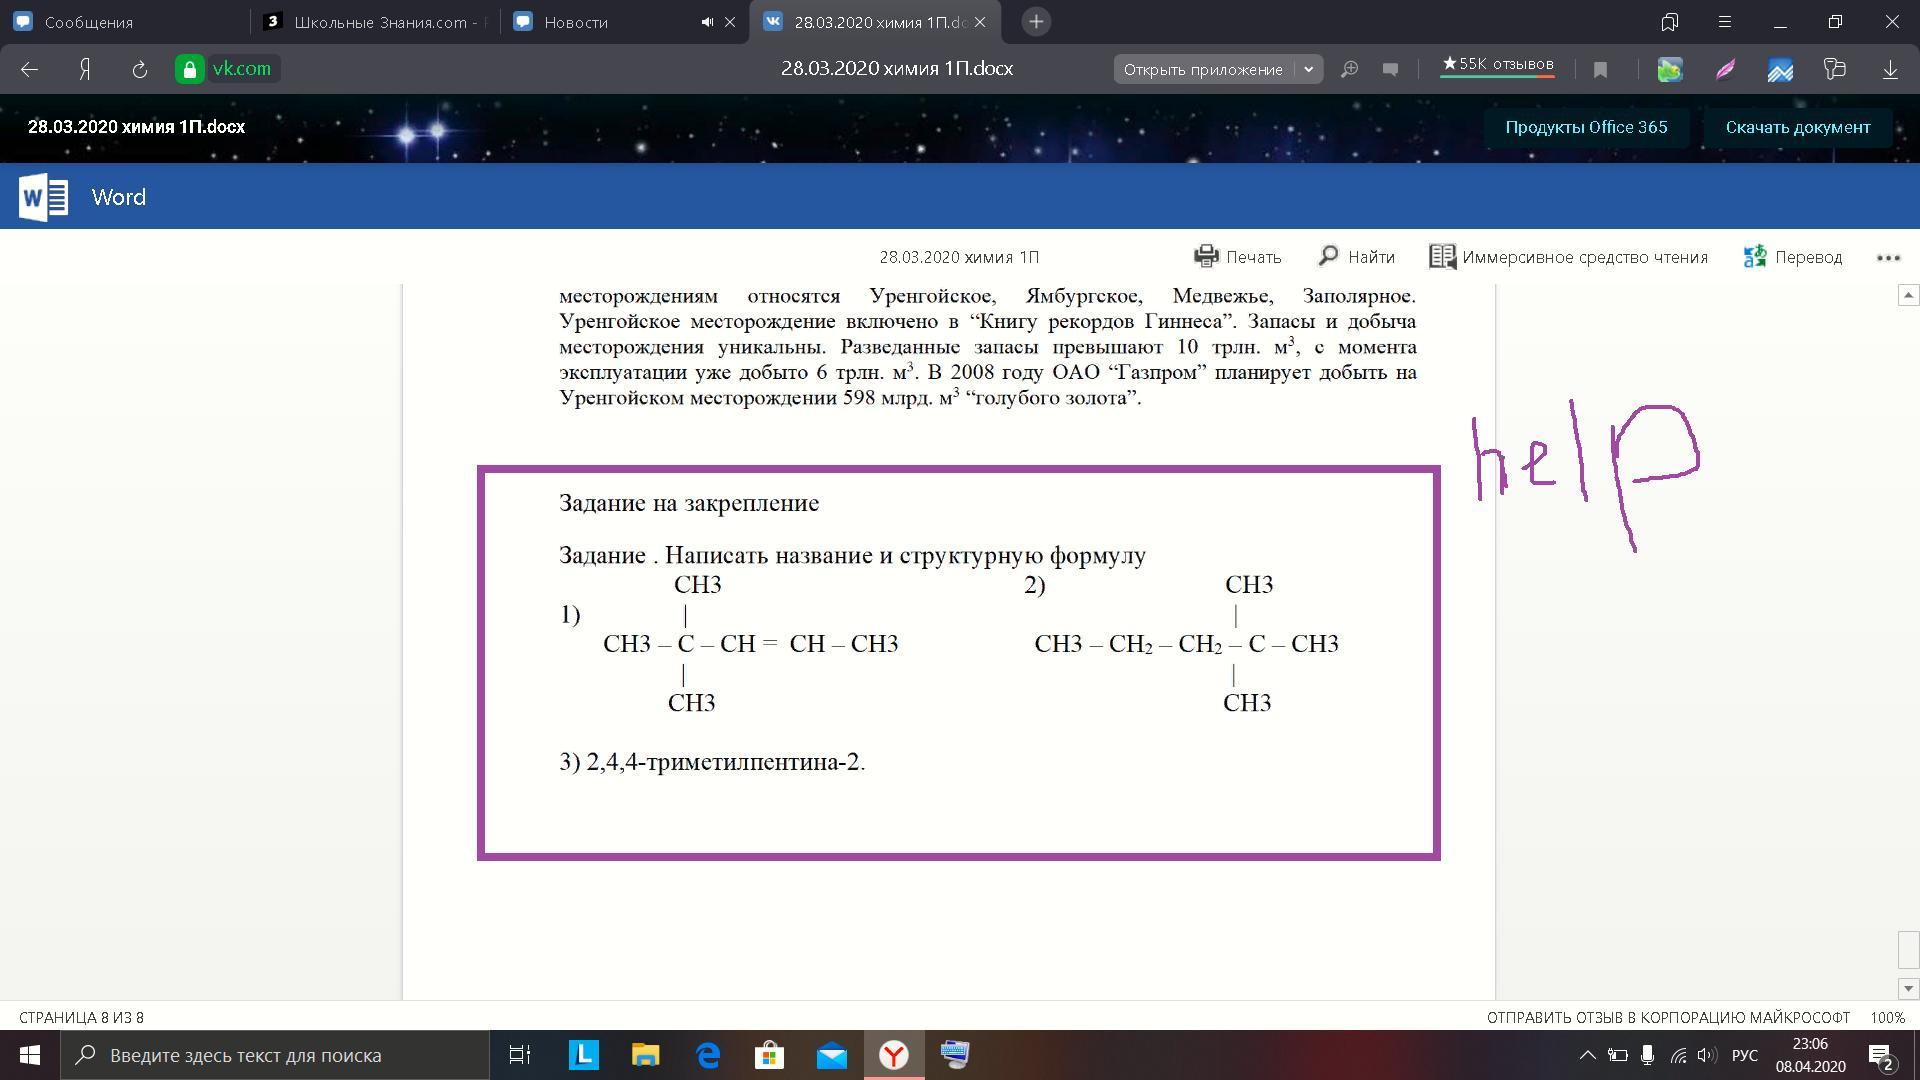Click the Word logo icon
The height and width of the screenshot is (1080, 1920).
tap(43, 197)
